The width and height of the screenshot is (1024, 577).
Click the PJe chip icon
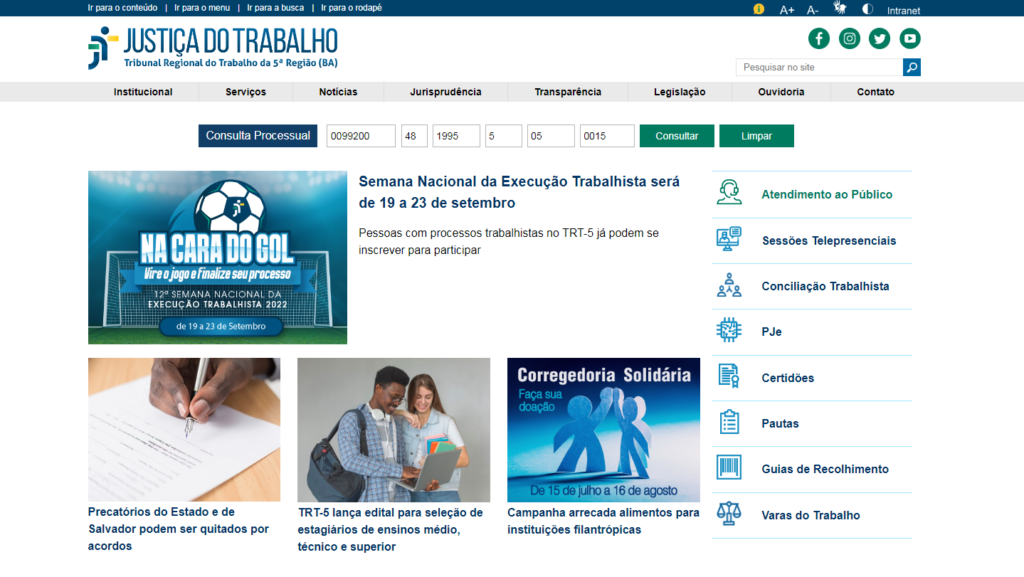729,331
